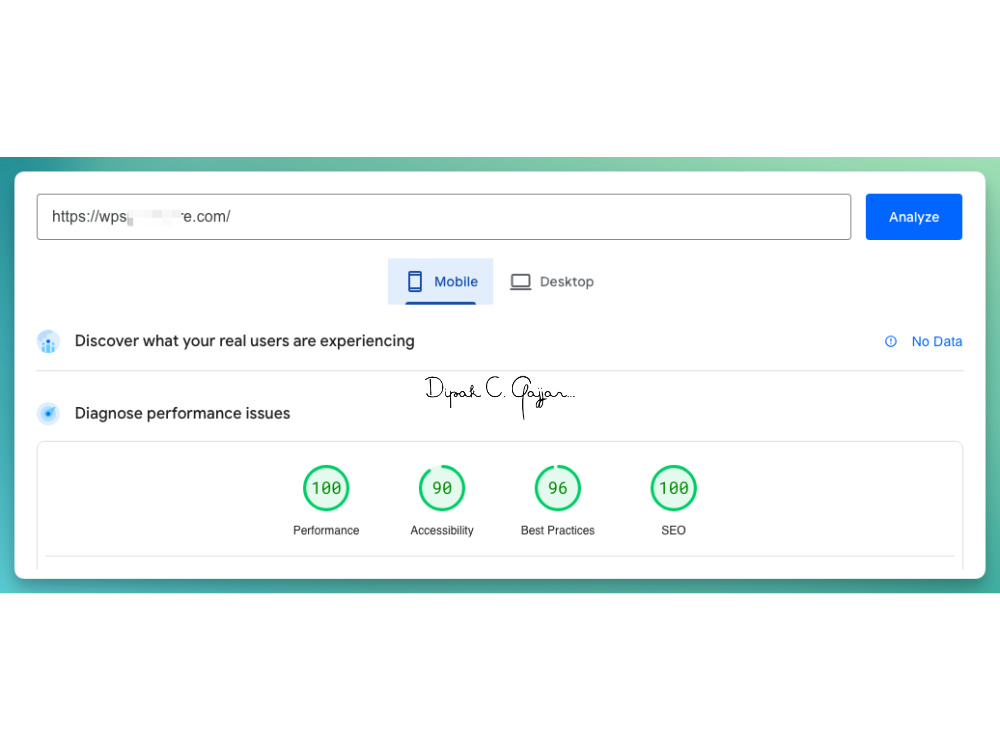Click the Analyze button

pyautogui.click(x=913, y=217)
